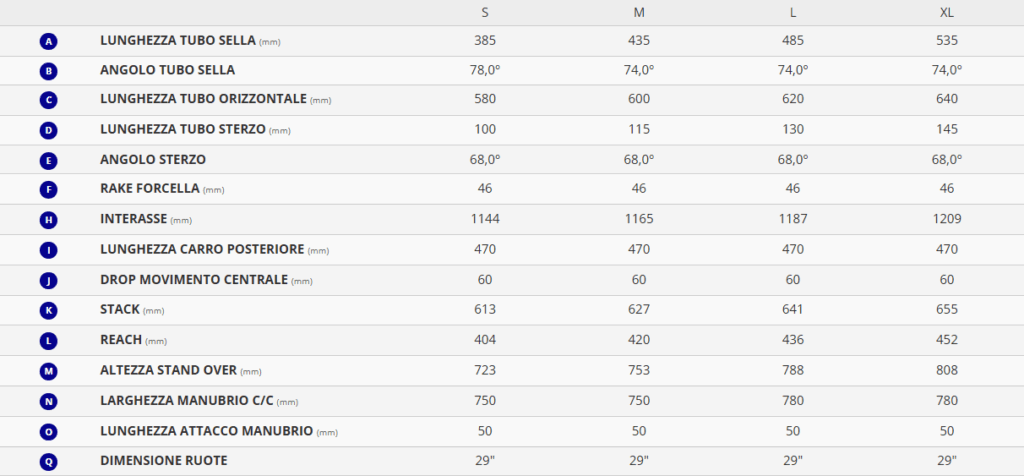Click the K badge next to Stack
1024x476 pixels.
(x=49, y=310)
